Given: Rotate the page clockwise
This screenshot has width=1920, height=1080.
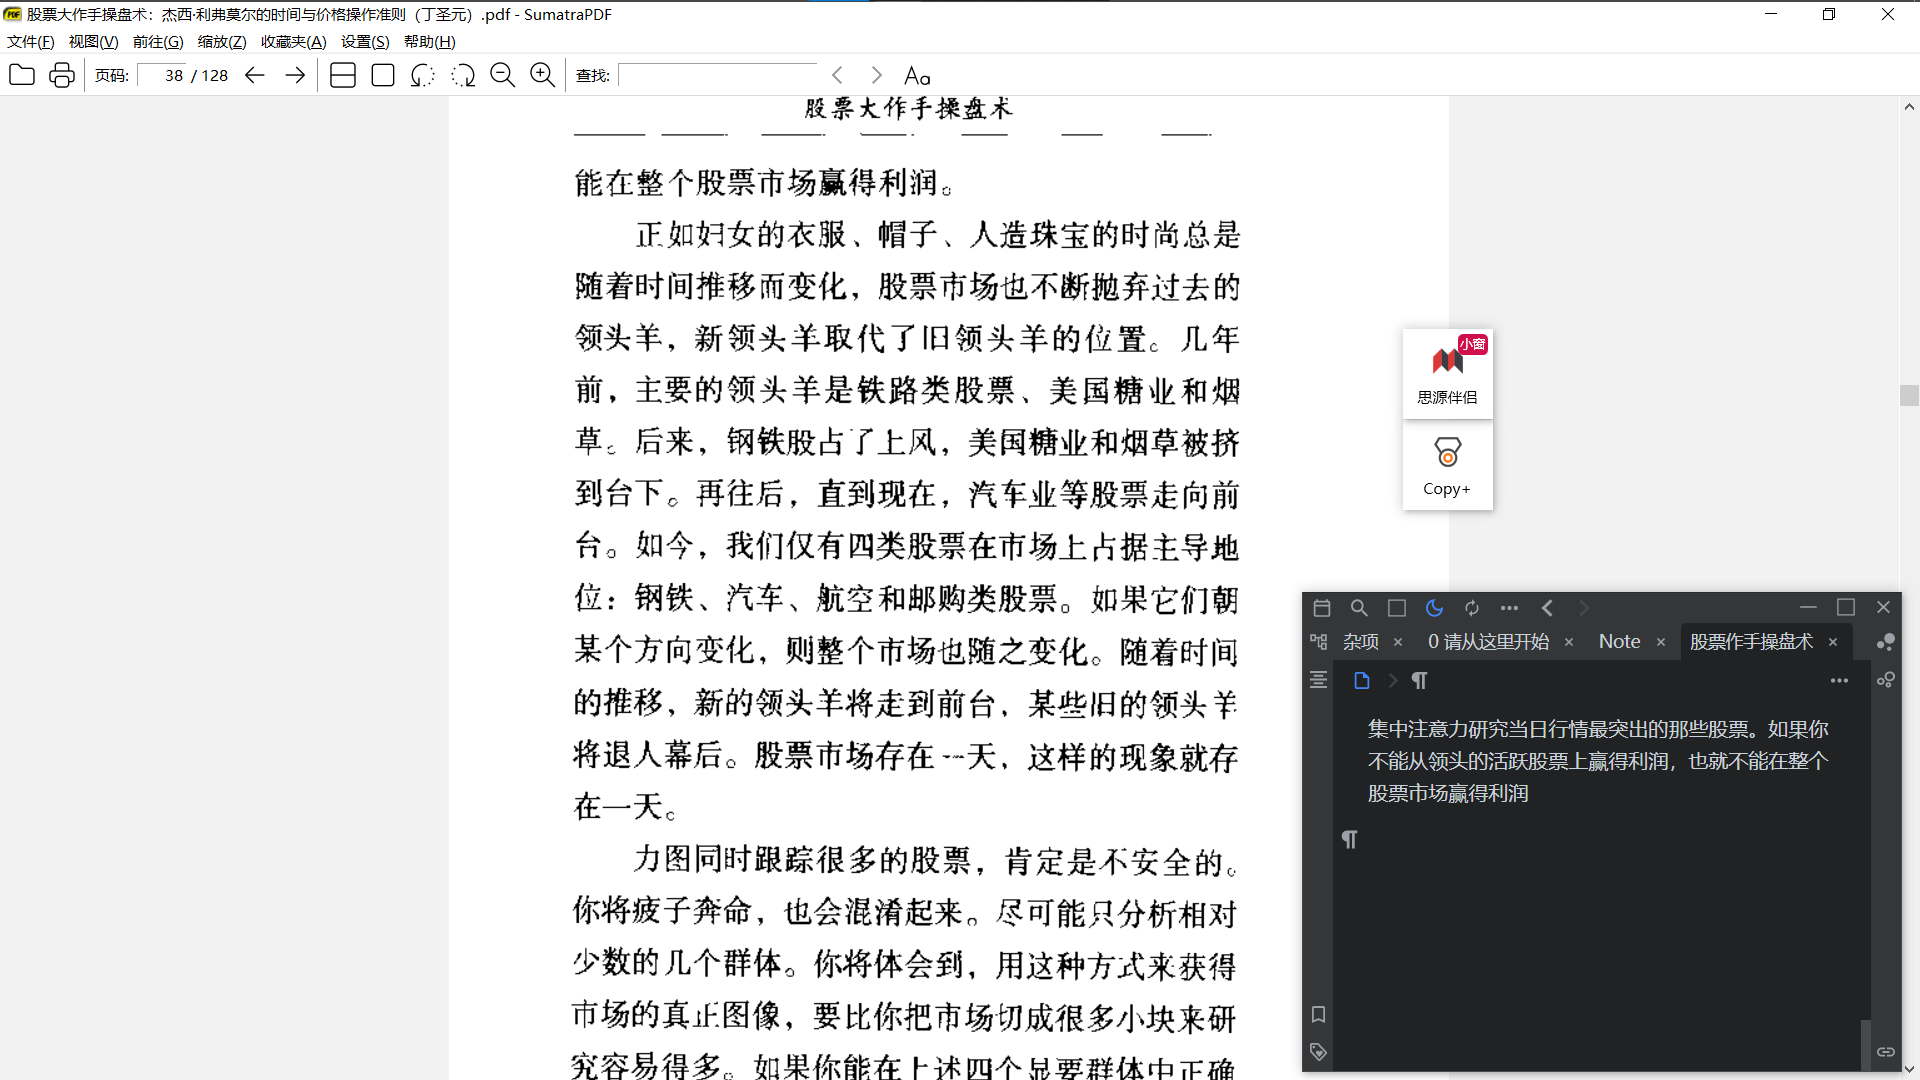Looking at the screenshot, I should (x=463, y=75).
